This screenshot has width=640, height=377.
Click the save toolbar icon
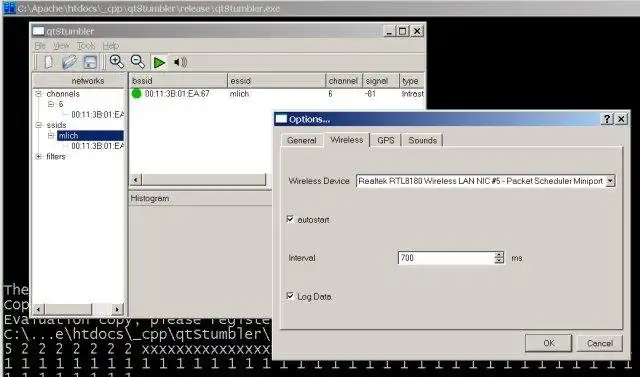point(90,62)
